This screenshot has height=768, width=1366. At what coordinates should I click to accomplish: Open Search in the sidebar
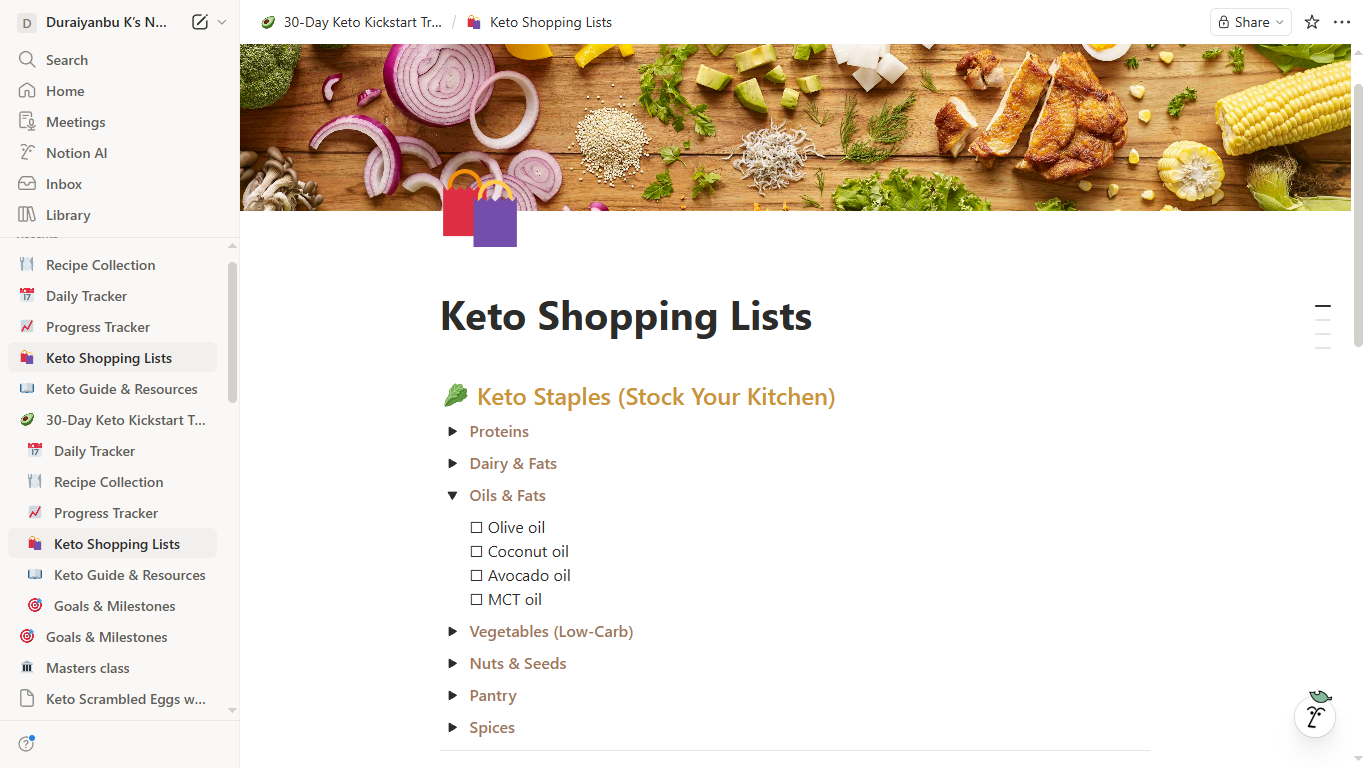click(66, 60)
